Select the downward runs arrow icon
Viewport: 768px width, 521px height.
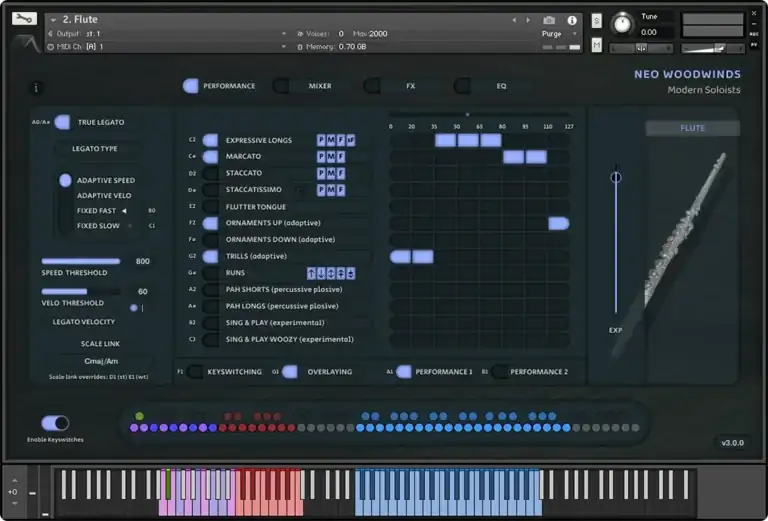pyautogui.click(x=321, y=273)
